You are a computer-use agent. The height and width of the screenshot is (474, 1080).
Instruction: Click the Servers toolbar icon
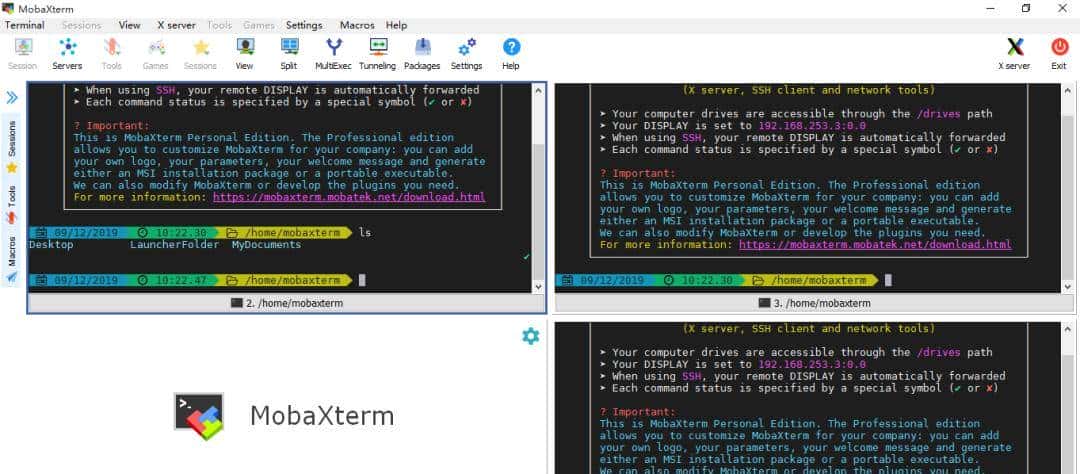tap(67, 53)
